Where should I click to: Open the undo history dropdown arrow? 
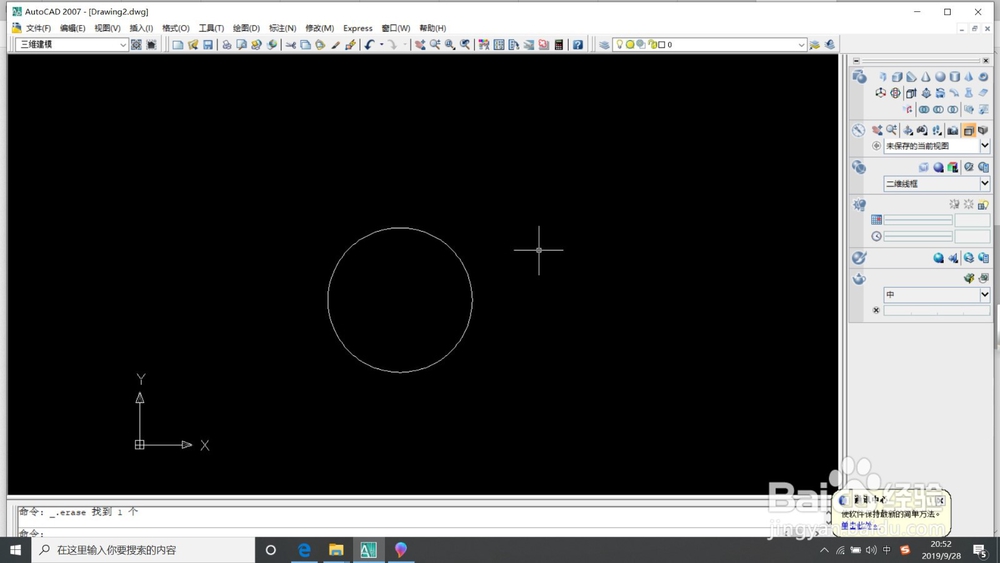click(x=381, y=45)
